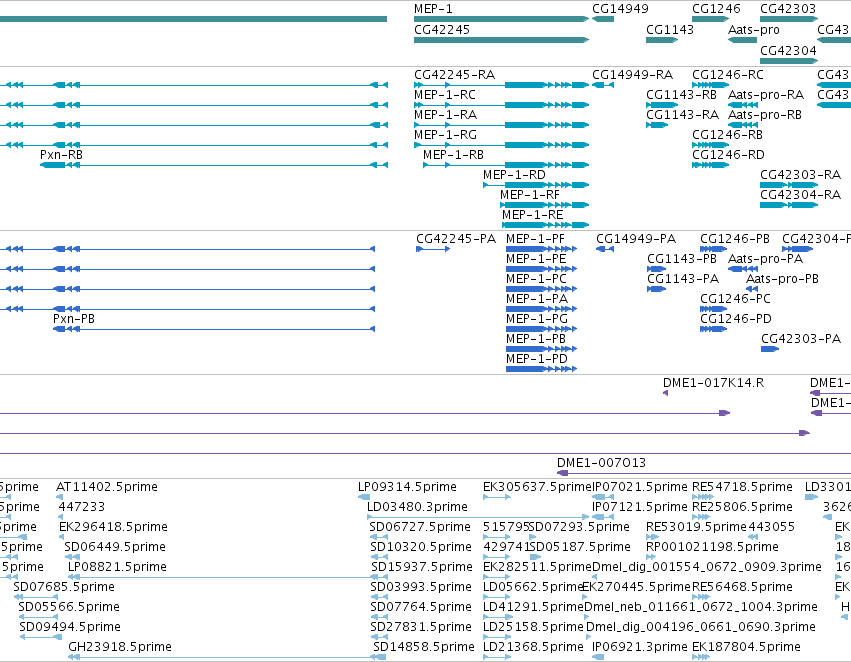Click protein label "MEP-1-PG"
The height and width of the screenshot is (662, 851).
pos(537,320)
